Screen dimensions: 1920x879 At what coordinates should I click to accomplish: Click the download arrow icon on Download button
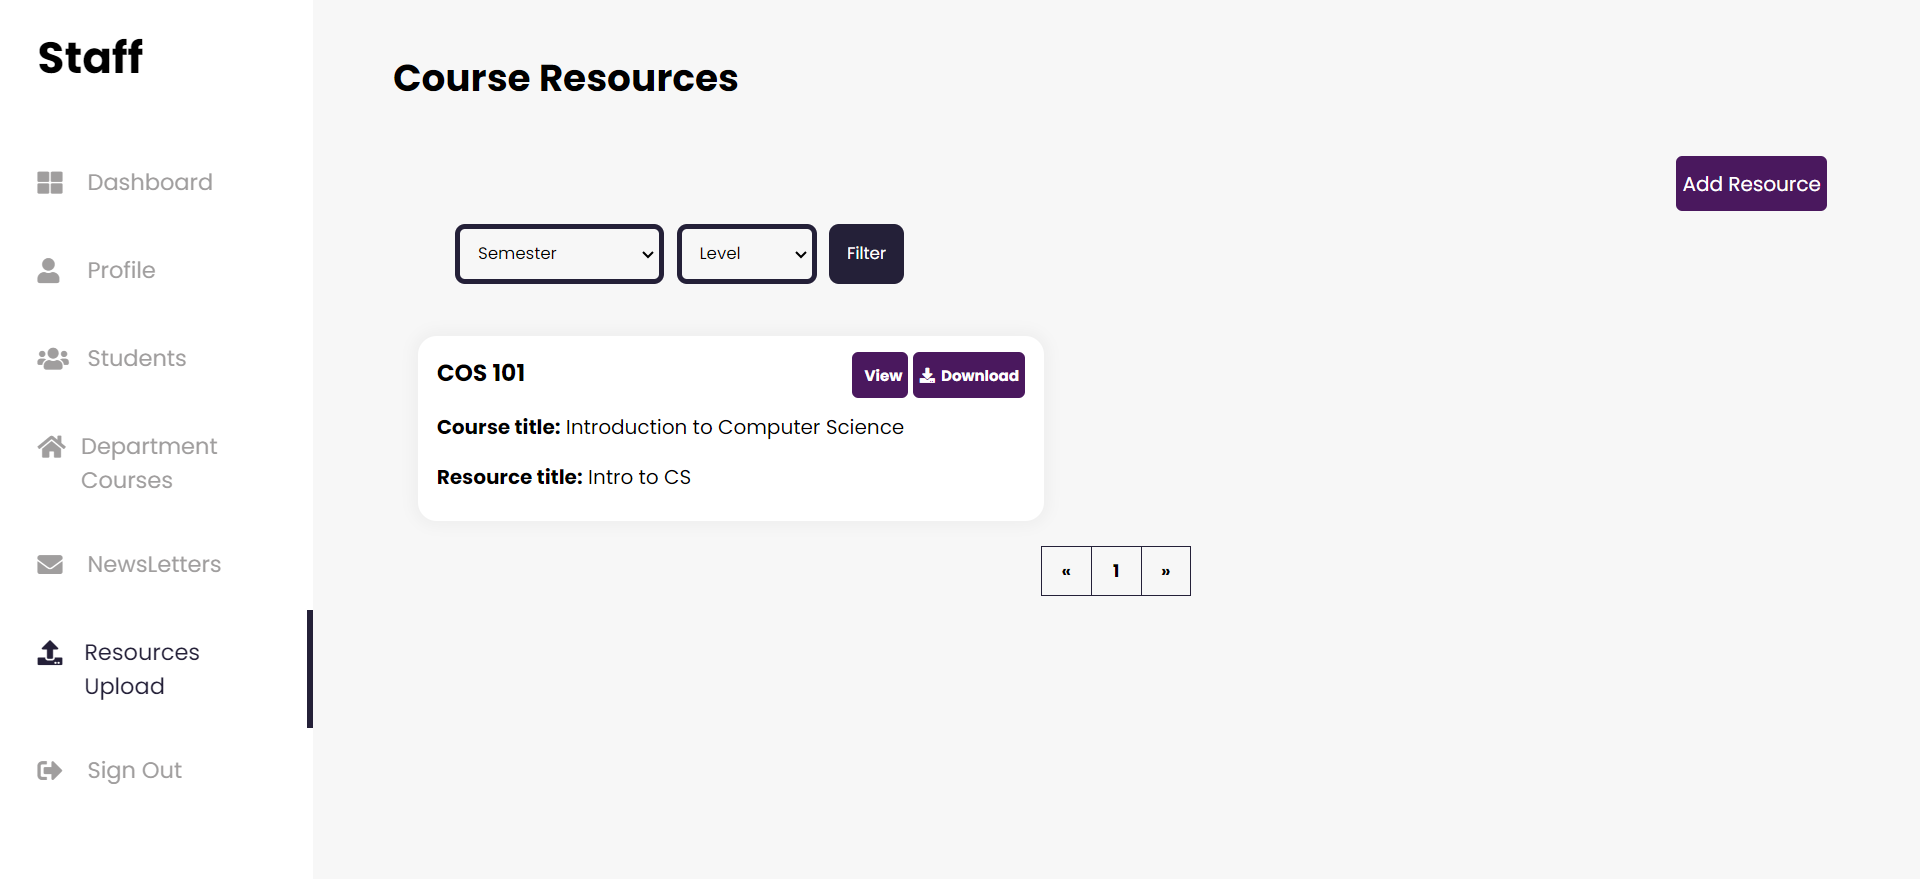pyautogui.click(x=929, y=375)
